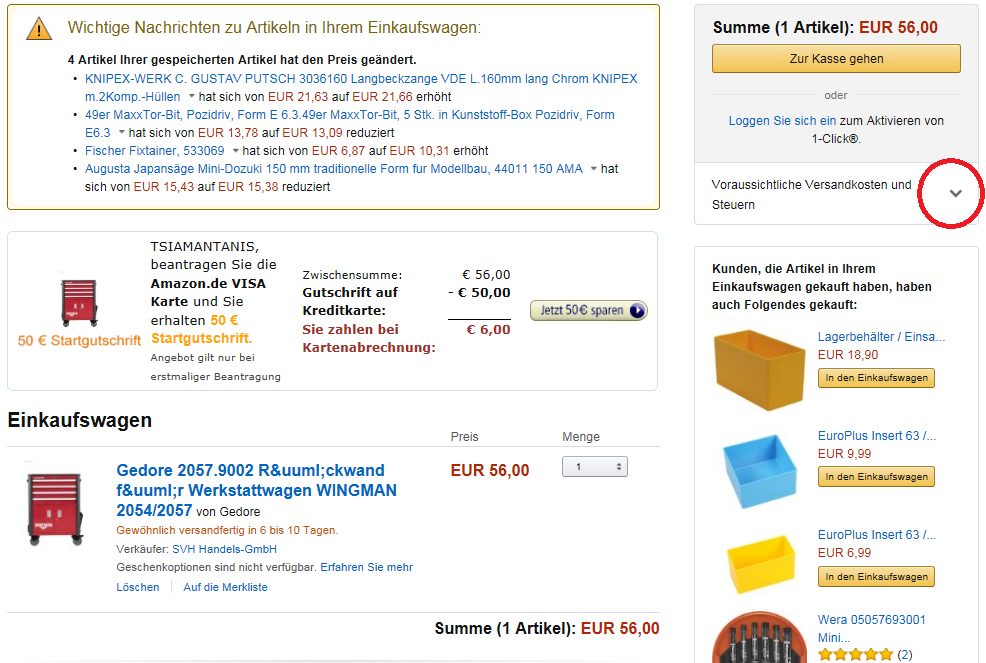986x663 pixels.
Task: Add EuroPlus Insert for 6,99 to cart
Action: tap(876, 577)
